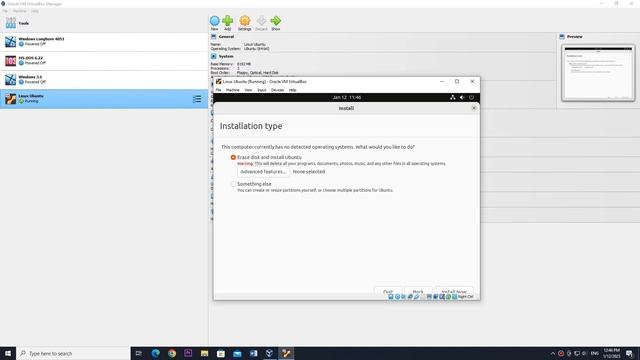Open the Tools icon in VirtualBox Manager
640x360 pixels.
click(x=11, y=23)
